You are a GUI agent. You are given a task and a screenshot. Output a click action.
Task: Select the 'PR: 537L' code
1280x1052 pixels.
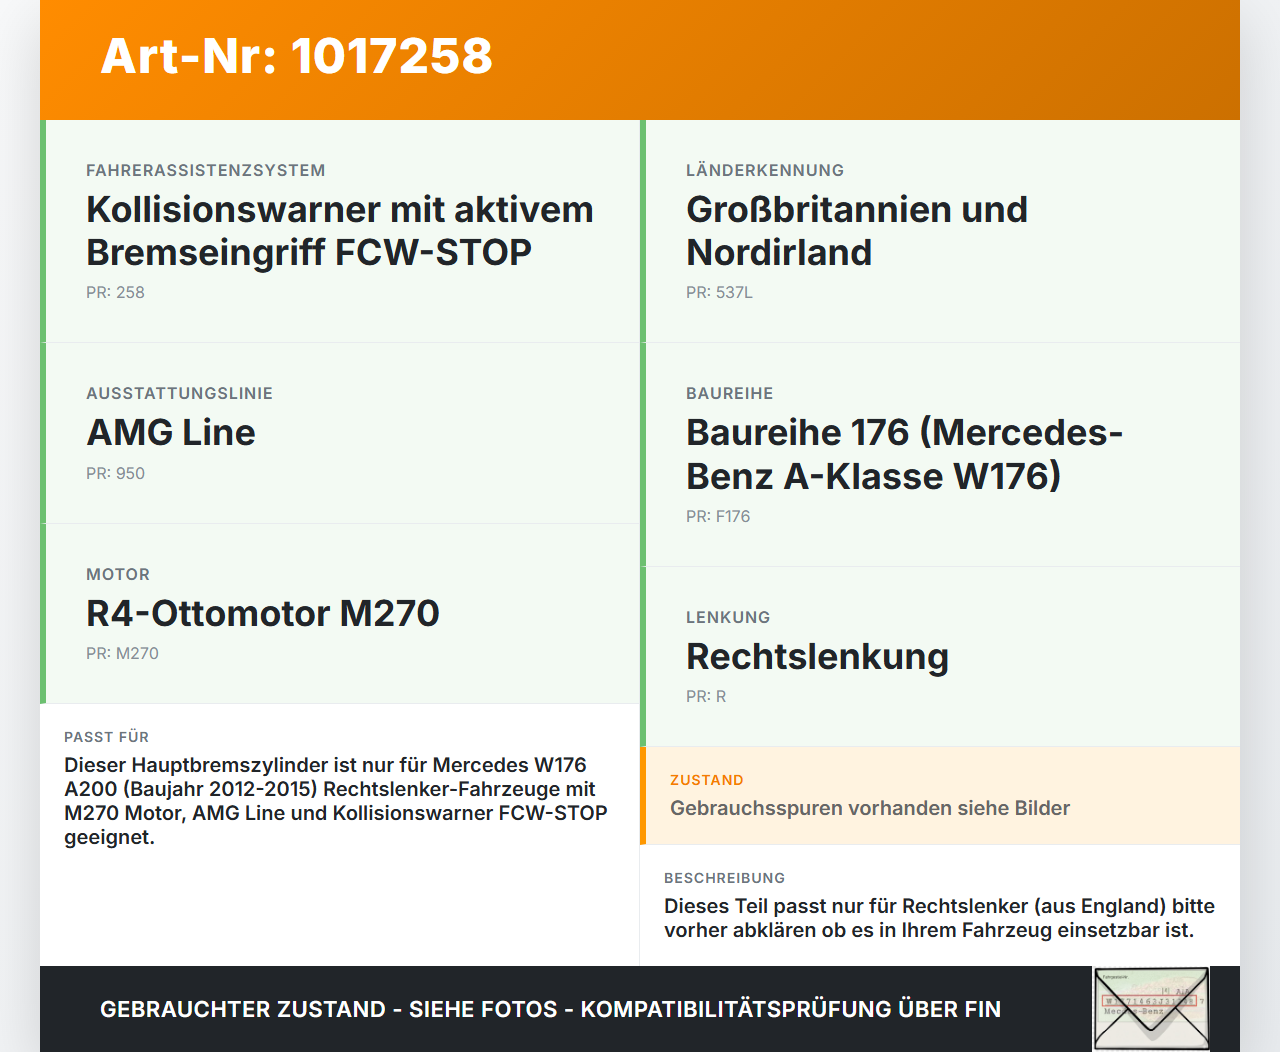point(719,292)
